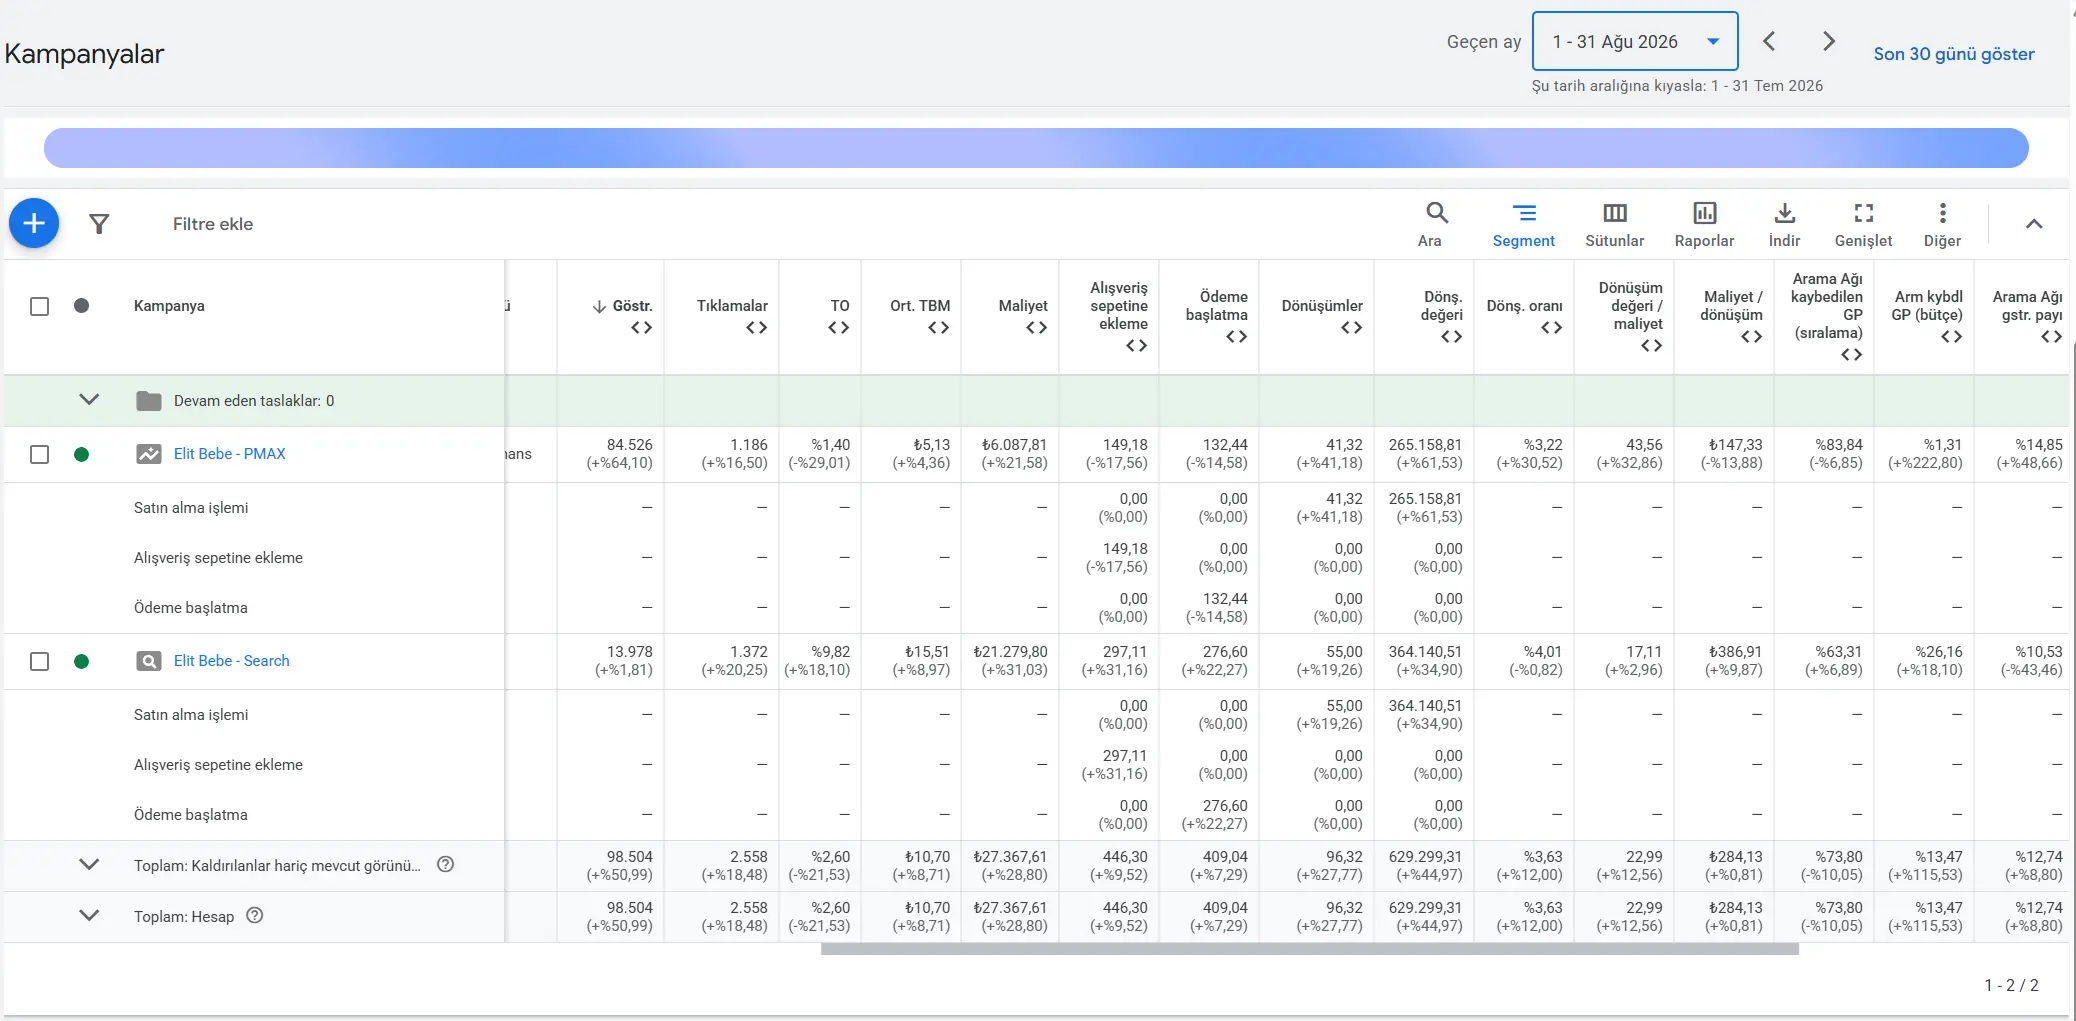
Task: Click status dot of Elit Bebe - Search
Action: click(82, 661)
